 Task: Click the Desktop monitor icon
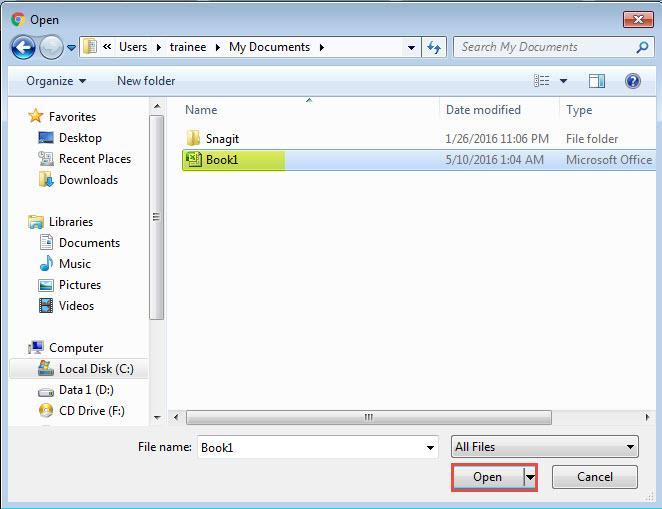coord(46,138)
